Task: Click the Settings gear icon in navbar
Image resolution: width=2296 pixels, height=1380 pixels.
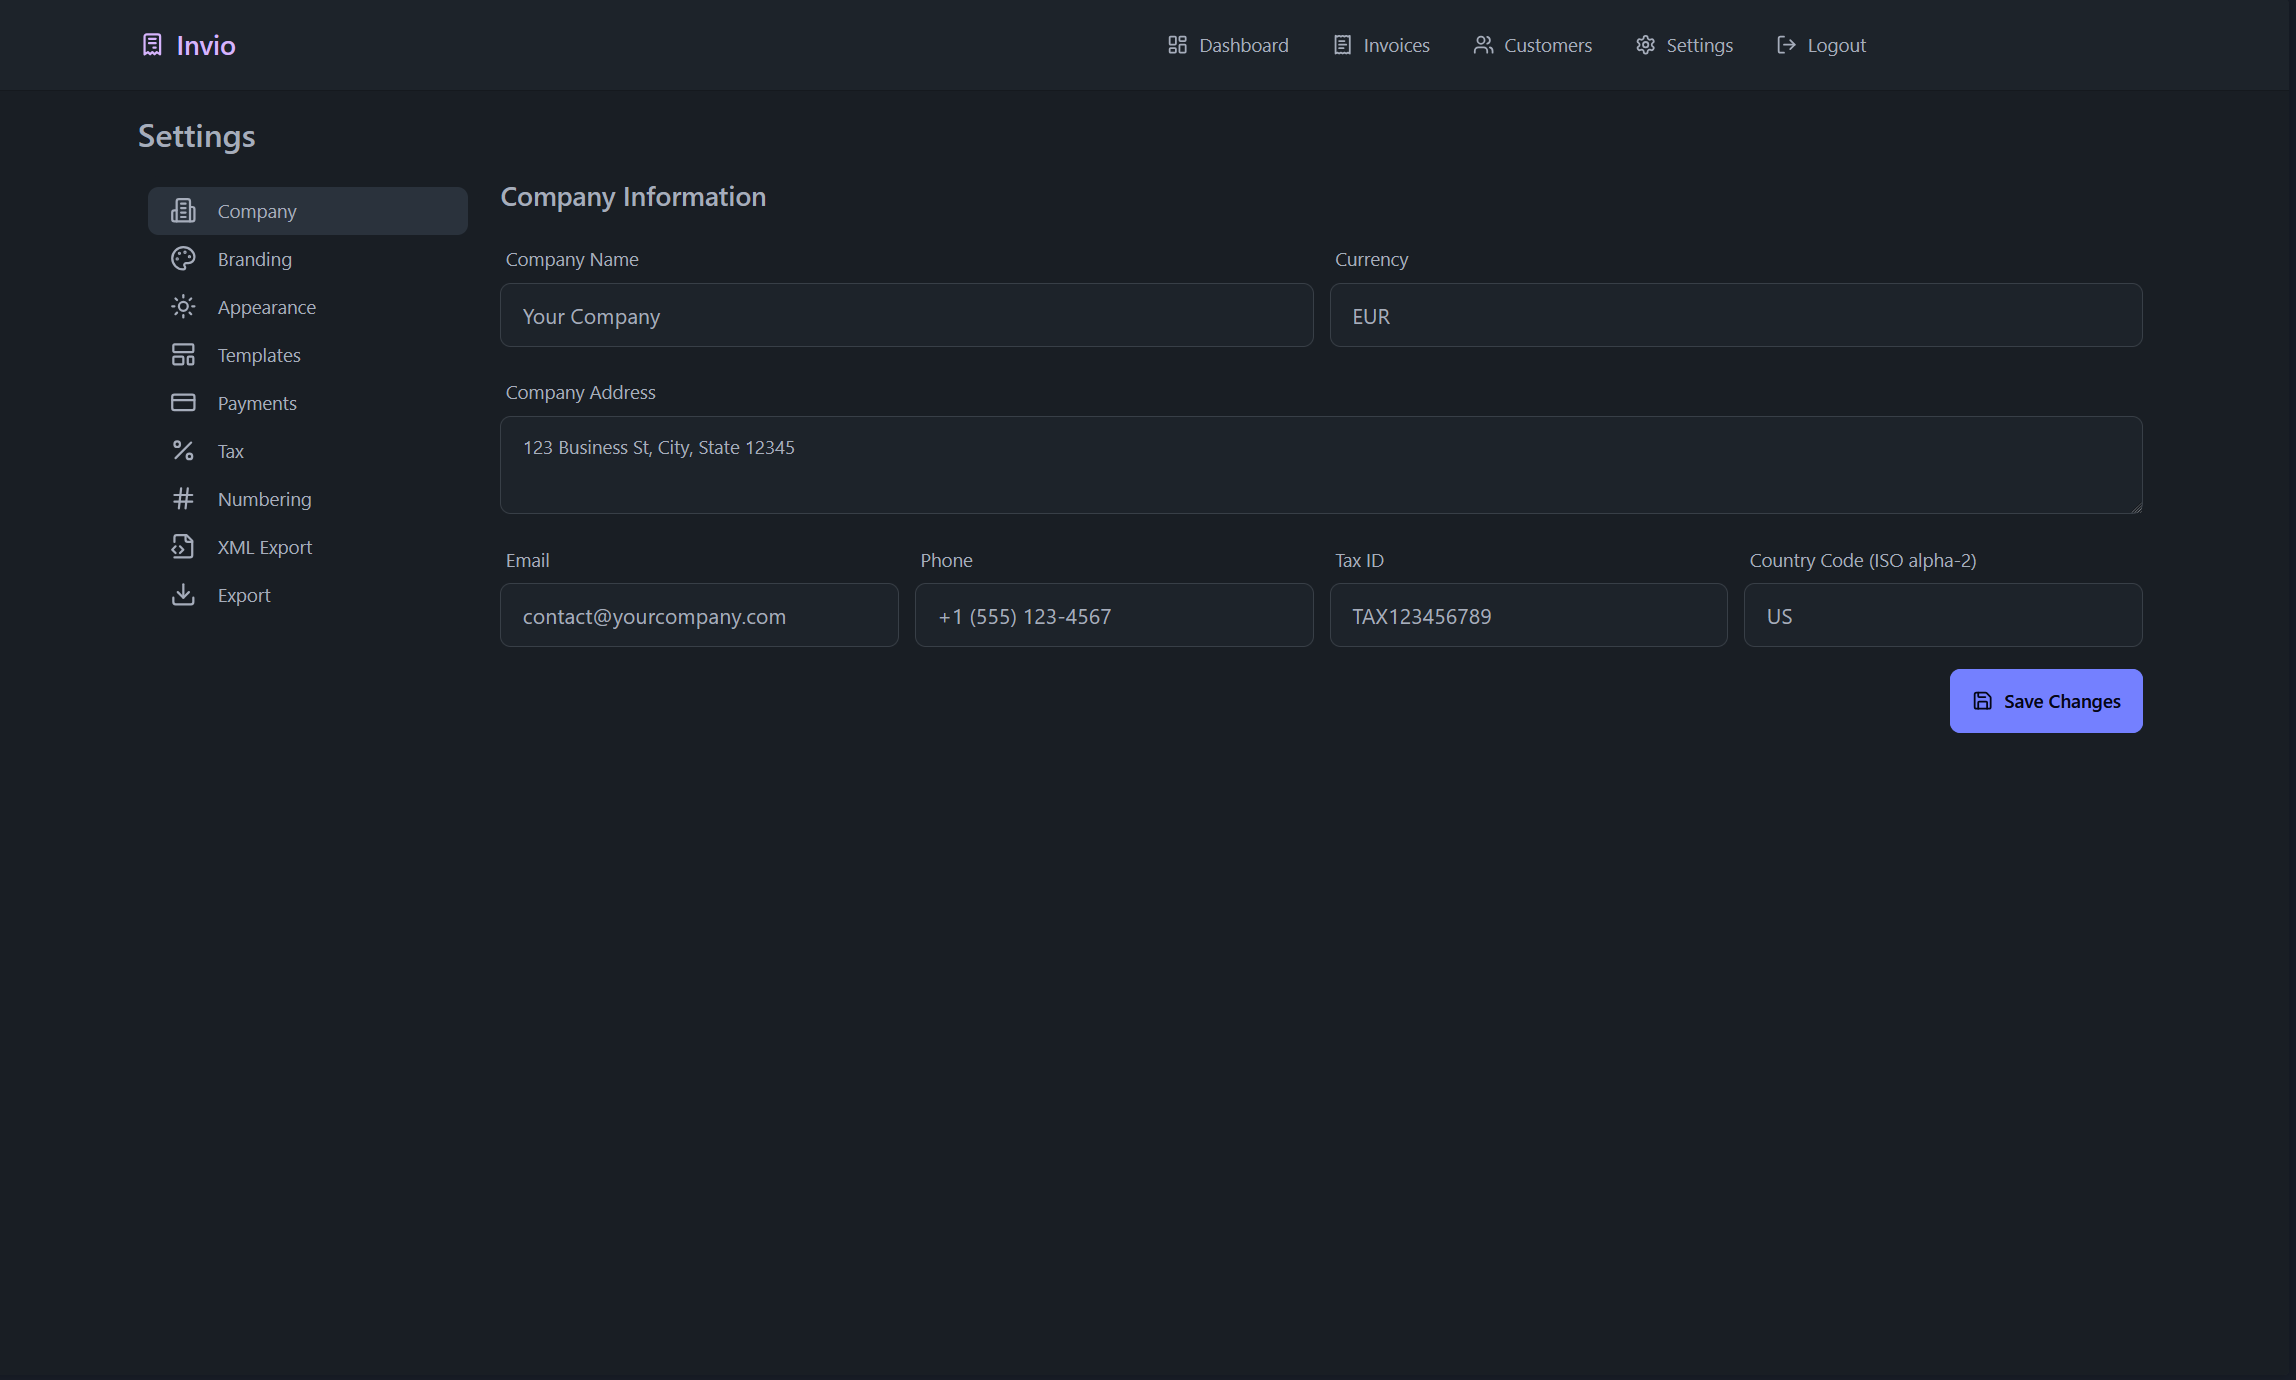Action: (1645, 44)
